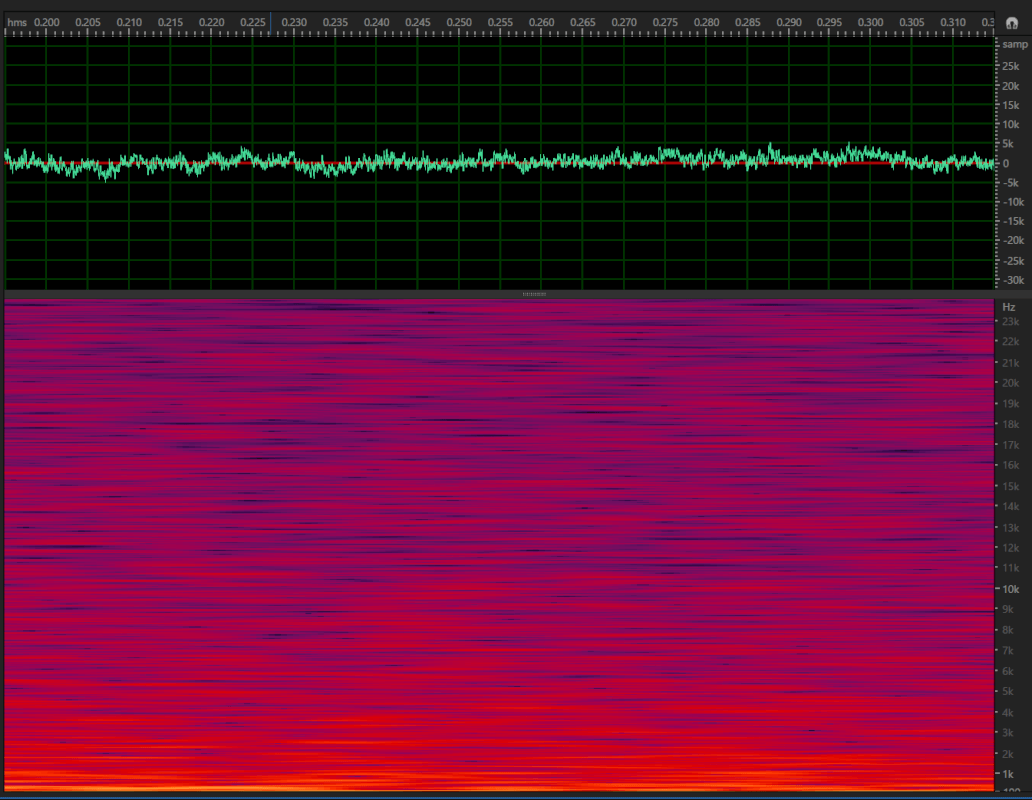Click the 15k frequency label on the right
1032x800 pixels.
pyautogui.click(x=1010, y=486)
